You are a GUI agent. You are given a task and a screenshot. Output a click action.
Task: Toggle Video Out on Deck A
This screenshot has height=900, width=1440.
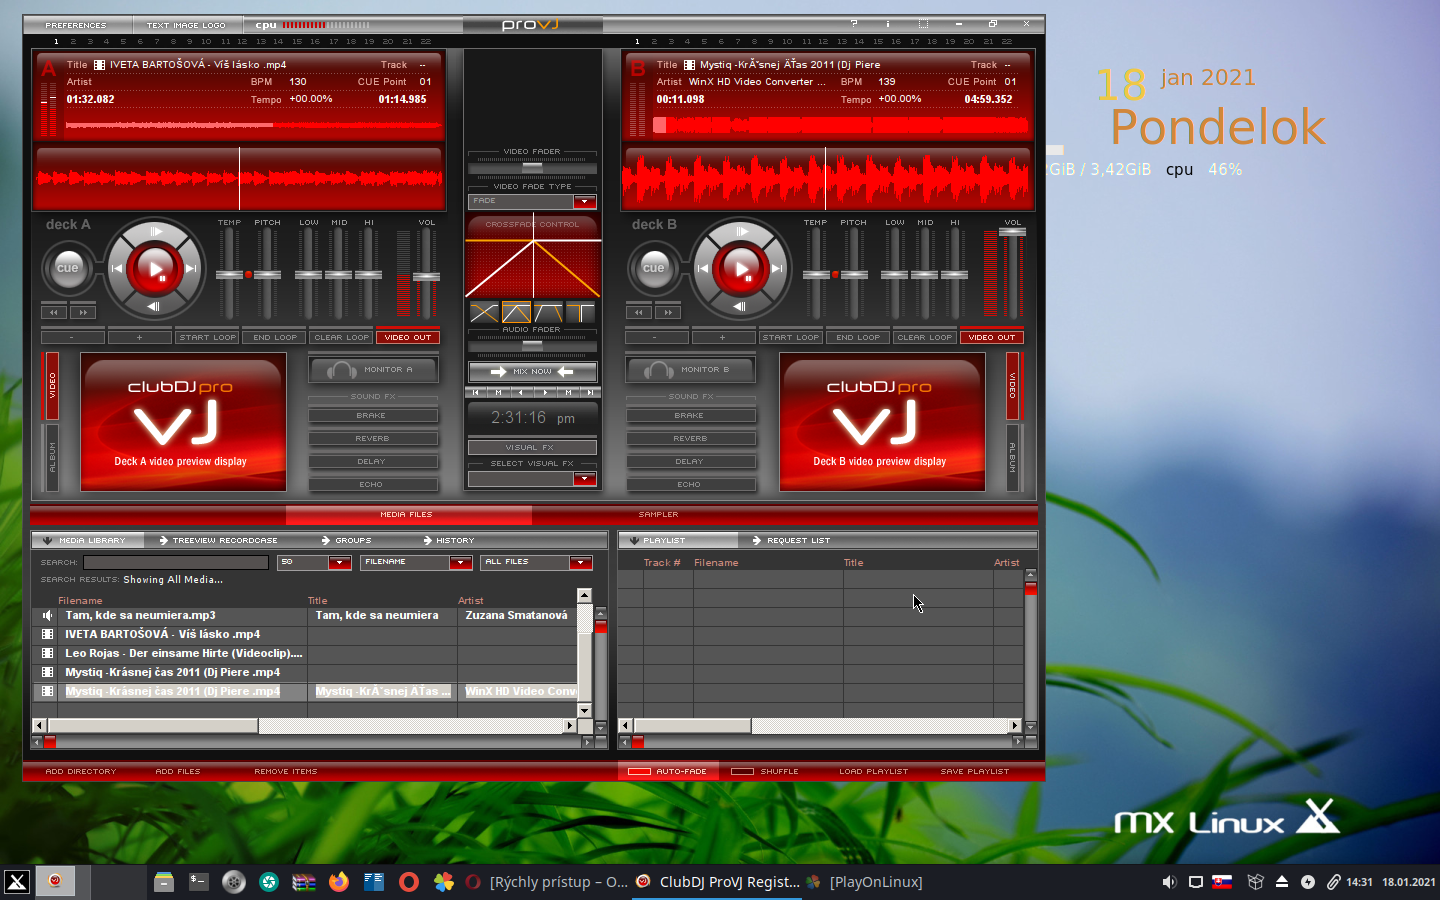click(408, 337)
